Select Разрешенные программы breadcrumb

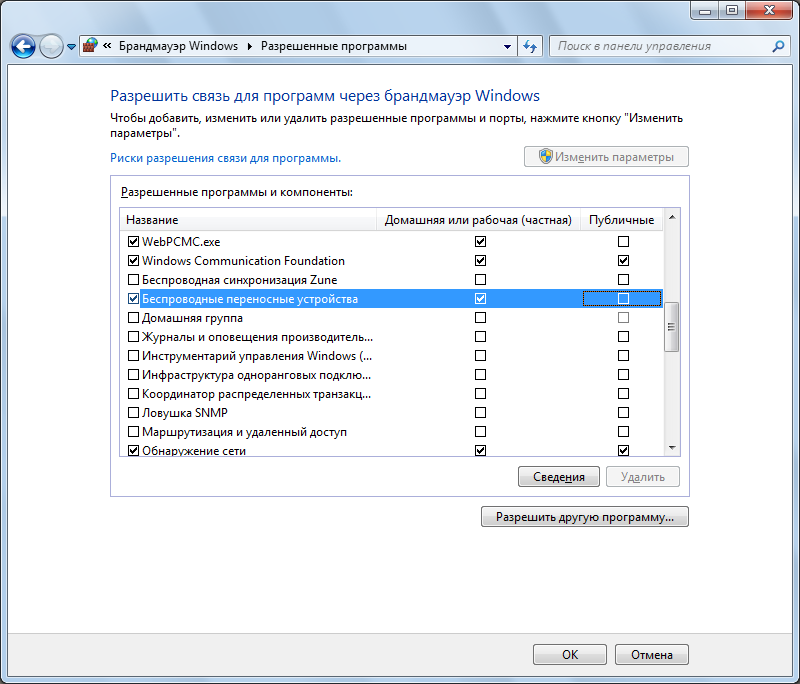coord(334,46)
